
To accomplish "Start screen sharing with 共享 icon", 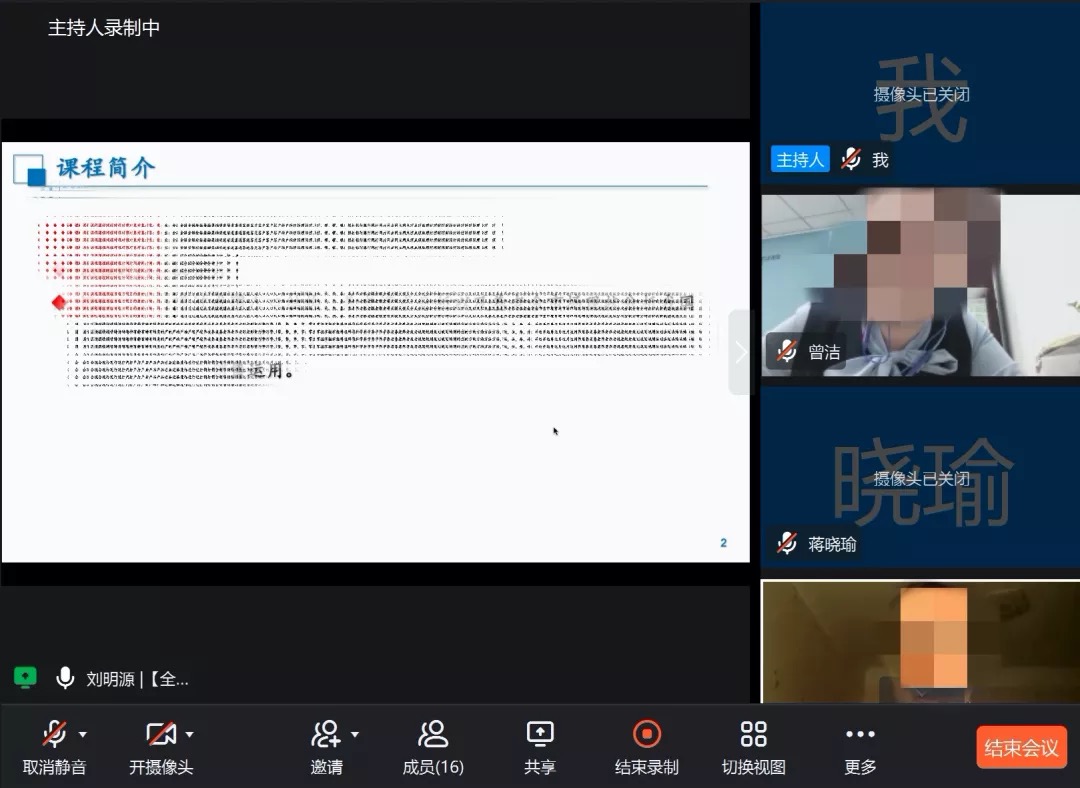I will 540,735.
